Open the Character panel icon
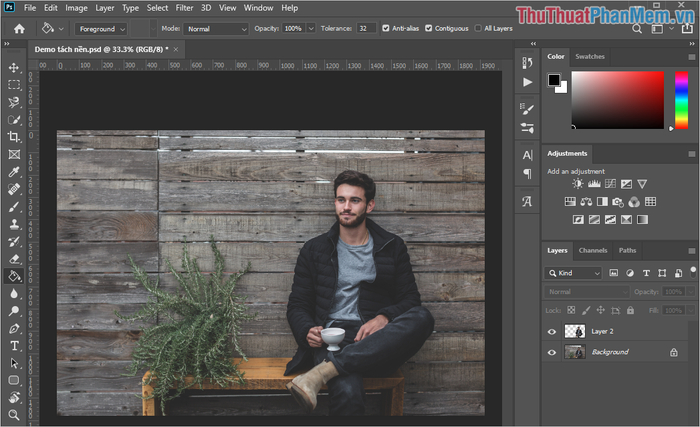Screen dimensions: 700x427 point(527,155)
